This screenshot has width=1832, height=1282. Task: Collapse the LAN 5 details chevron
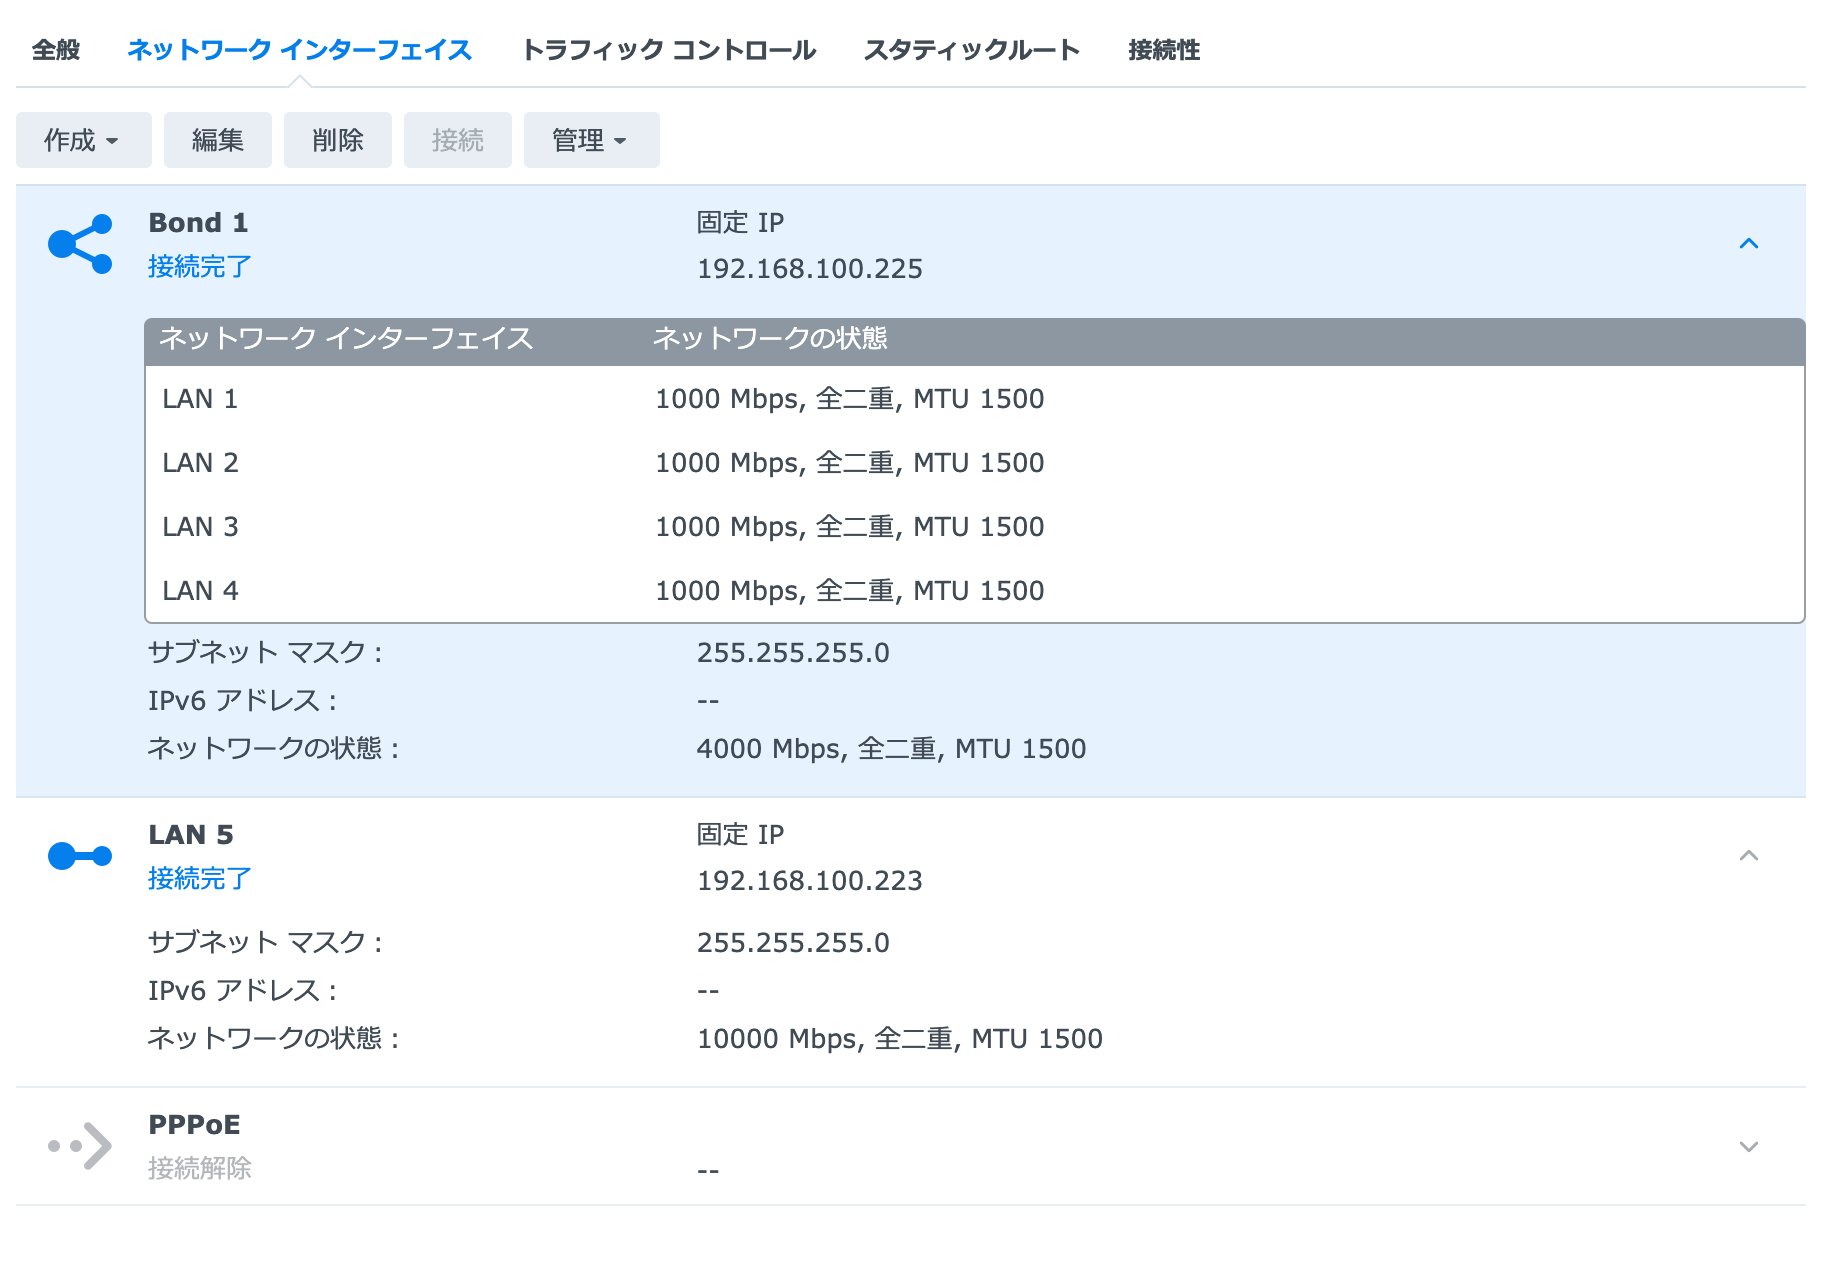pyautogui.click(x=1748, y=856)
